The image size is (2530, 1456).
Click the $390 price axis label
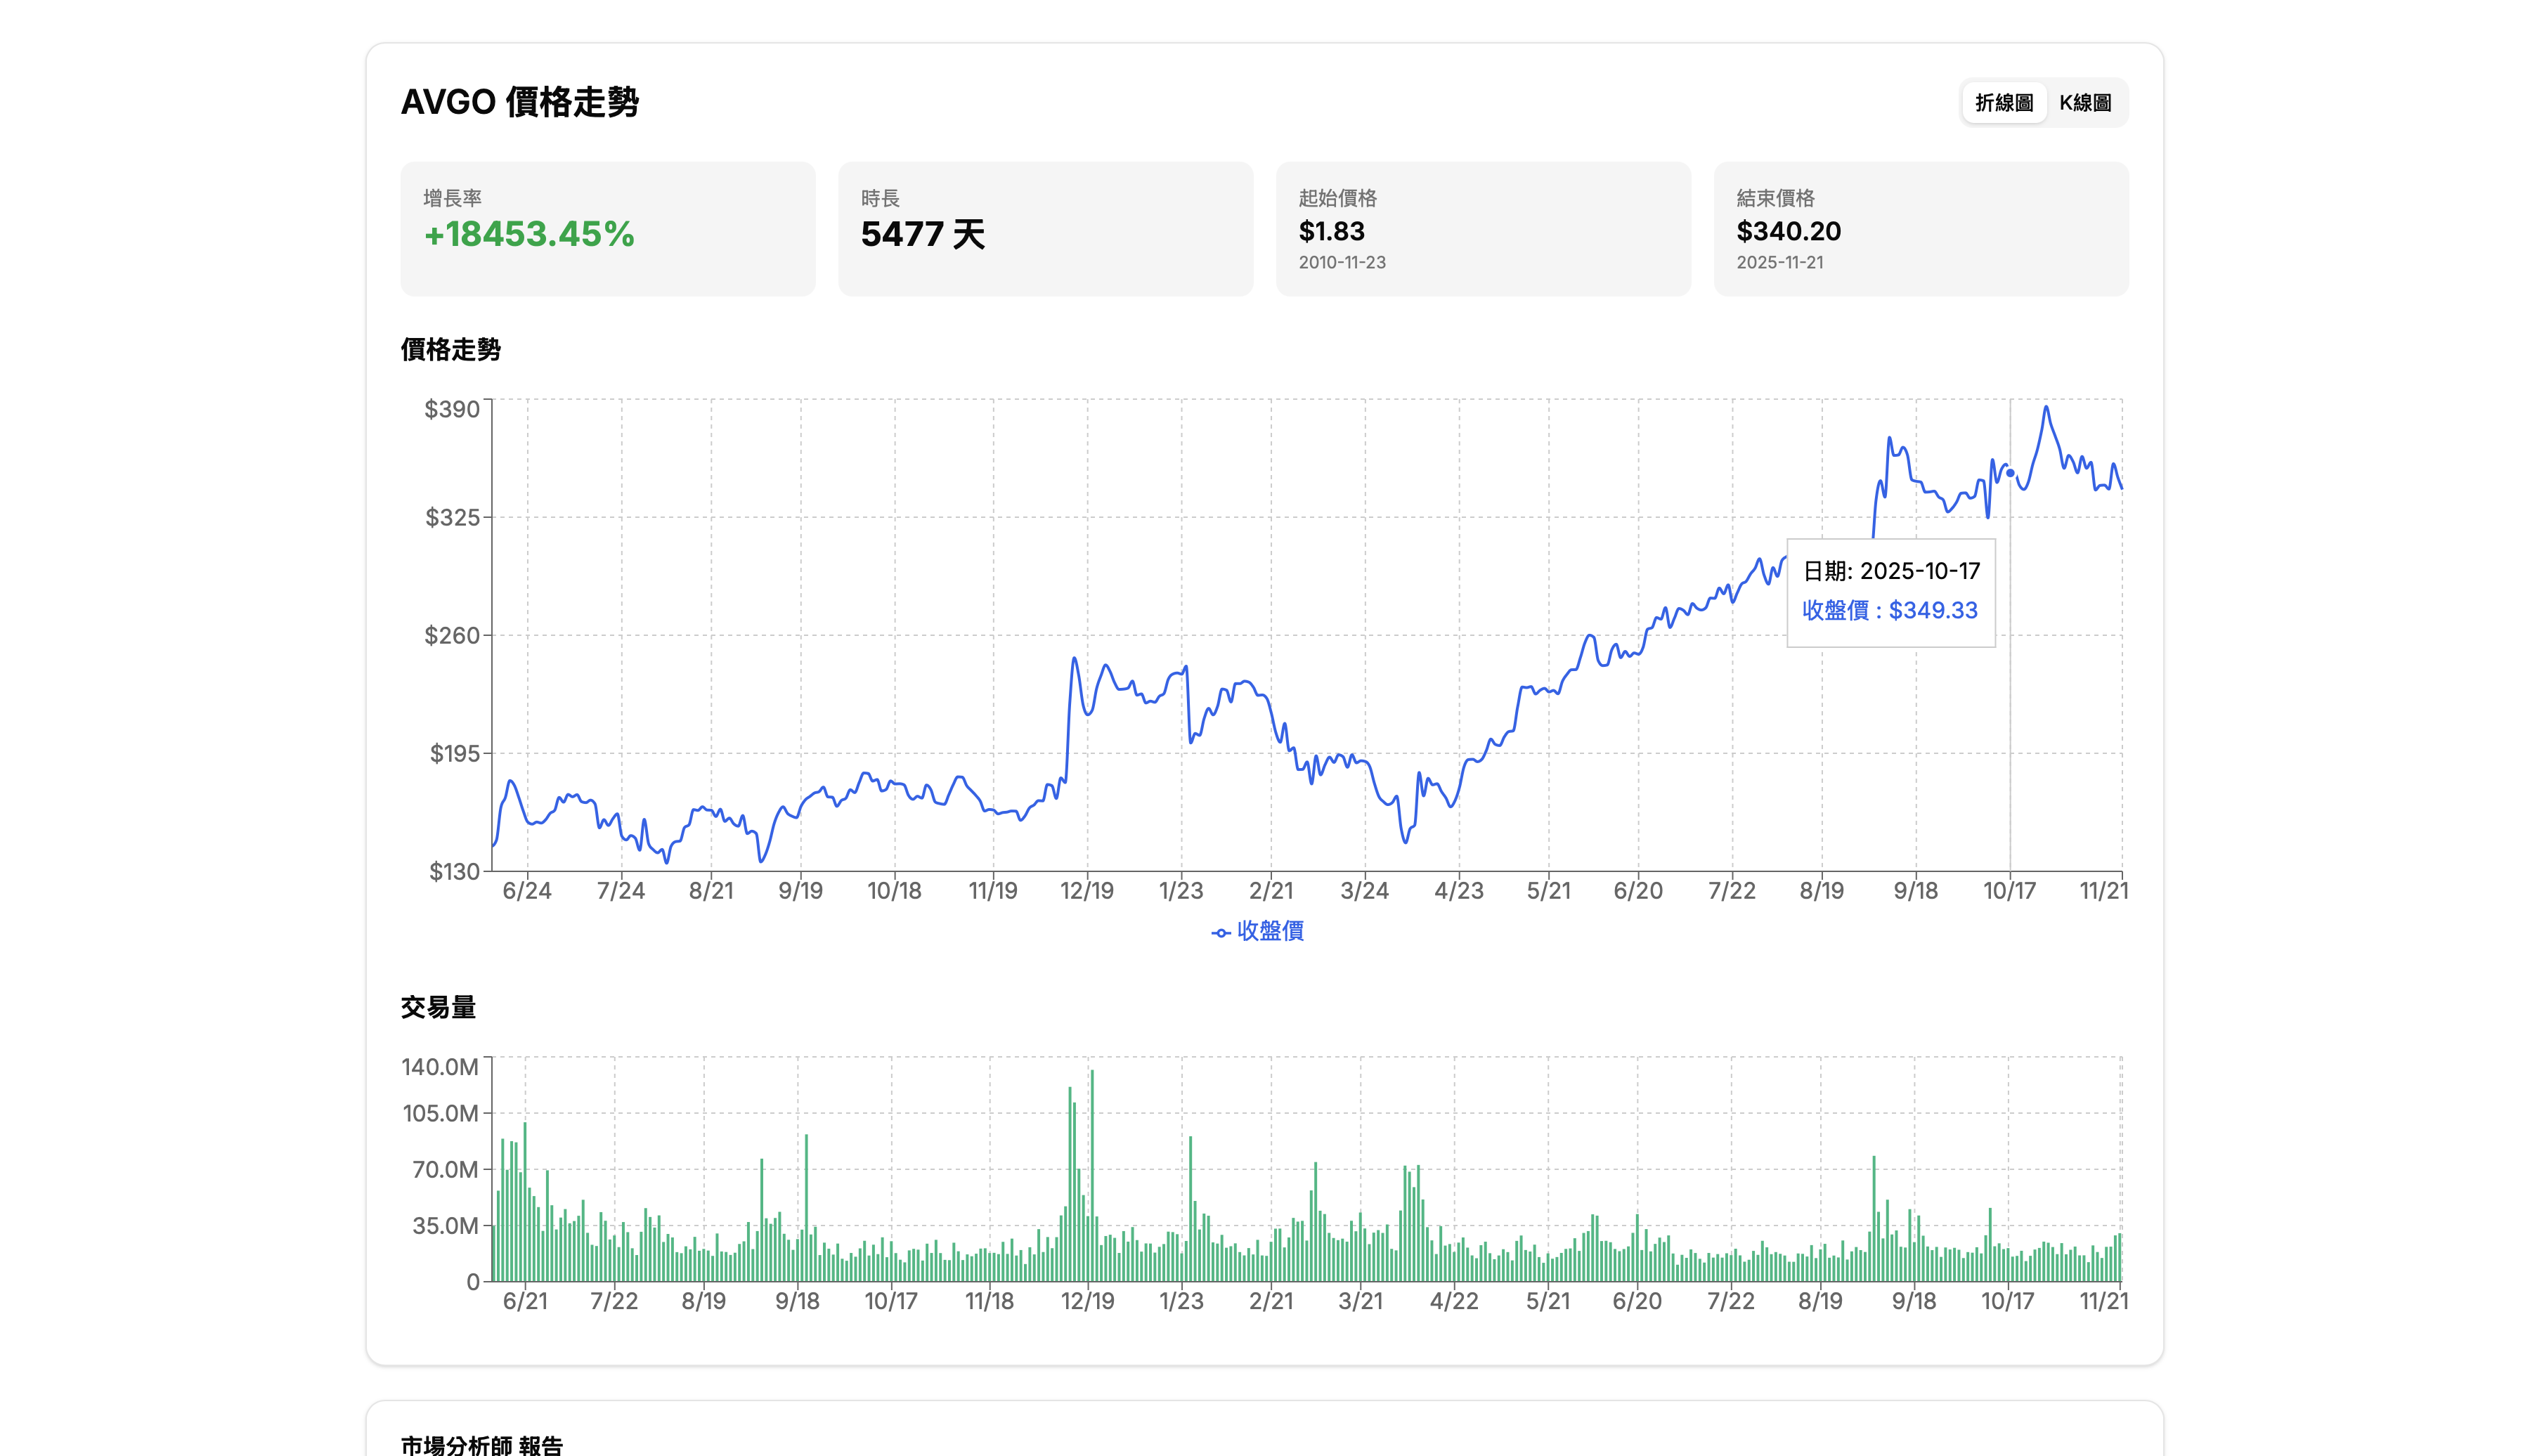[452, 409]
